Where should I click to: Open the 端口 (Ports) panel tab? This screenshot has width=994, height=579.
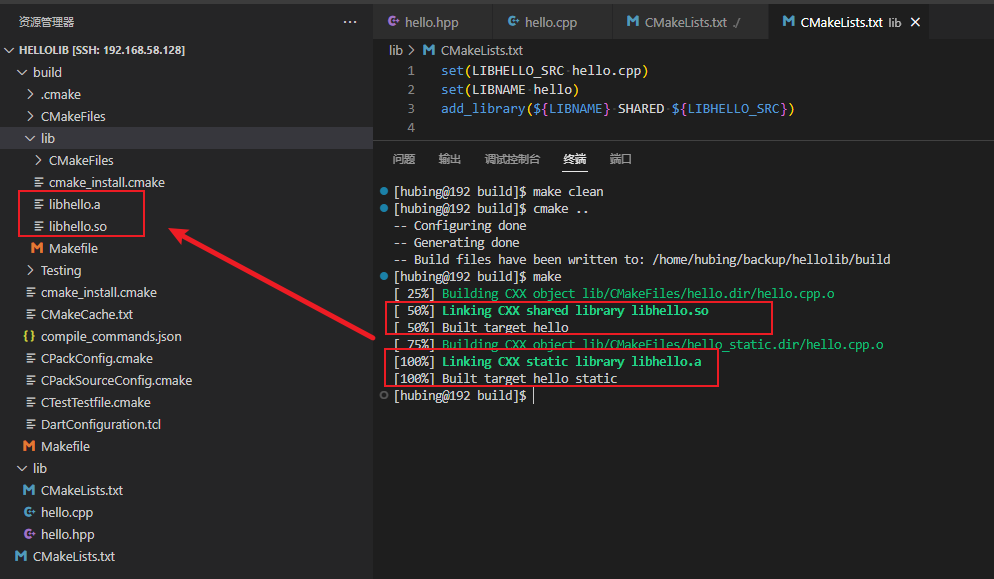pyautogui.click(x=621, y=159)
